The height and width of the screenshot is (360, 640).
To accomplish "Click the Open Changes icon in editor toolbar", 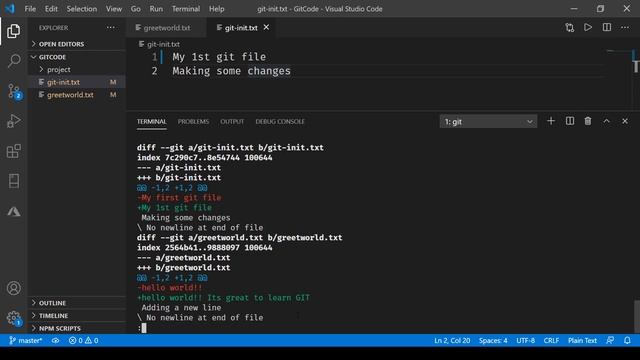I will click(569, 28).
